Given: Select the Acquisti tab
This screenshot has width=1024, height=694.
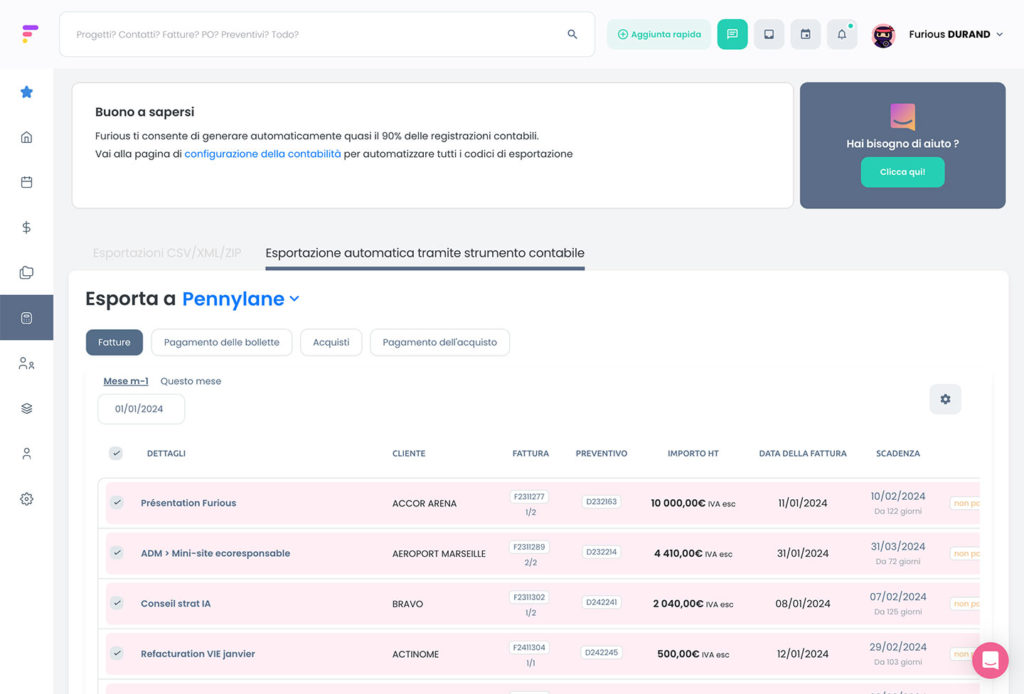Looking at the screenshot, I should (x=331, y=342).
